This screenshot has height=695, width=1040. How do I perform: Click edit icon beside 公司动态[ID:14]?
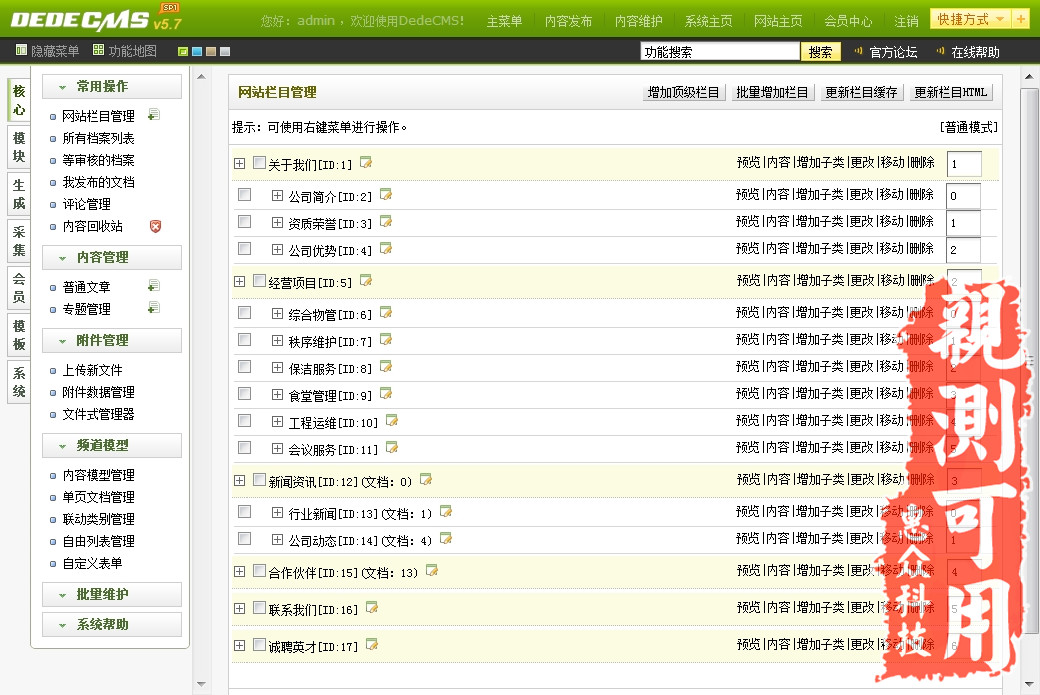click(x=446, y=538)
